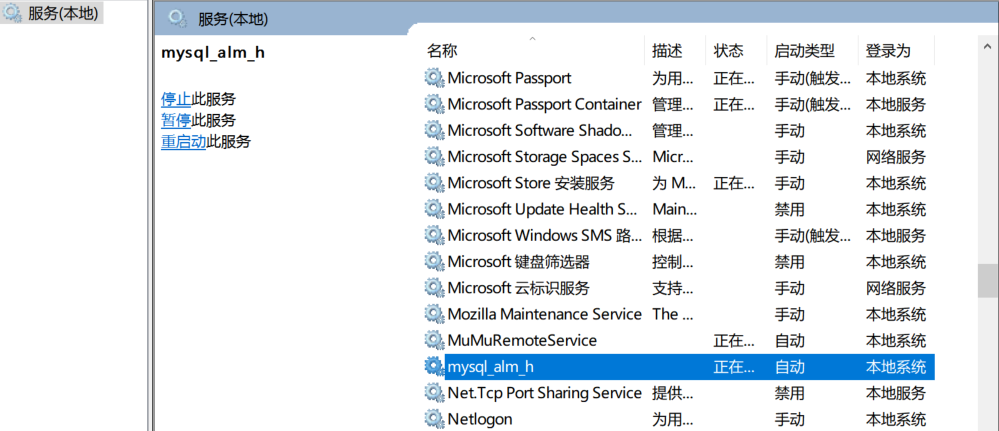Viewport: 999px width, 431px height.
Task: Click the gear icon for Microsoft Passport Container
Action: tap(435, 104)
